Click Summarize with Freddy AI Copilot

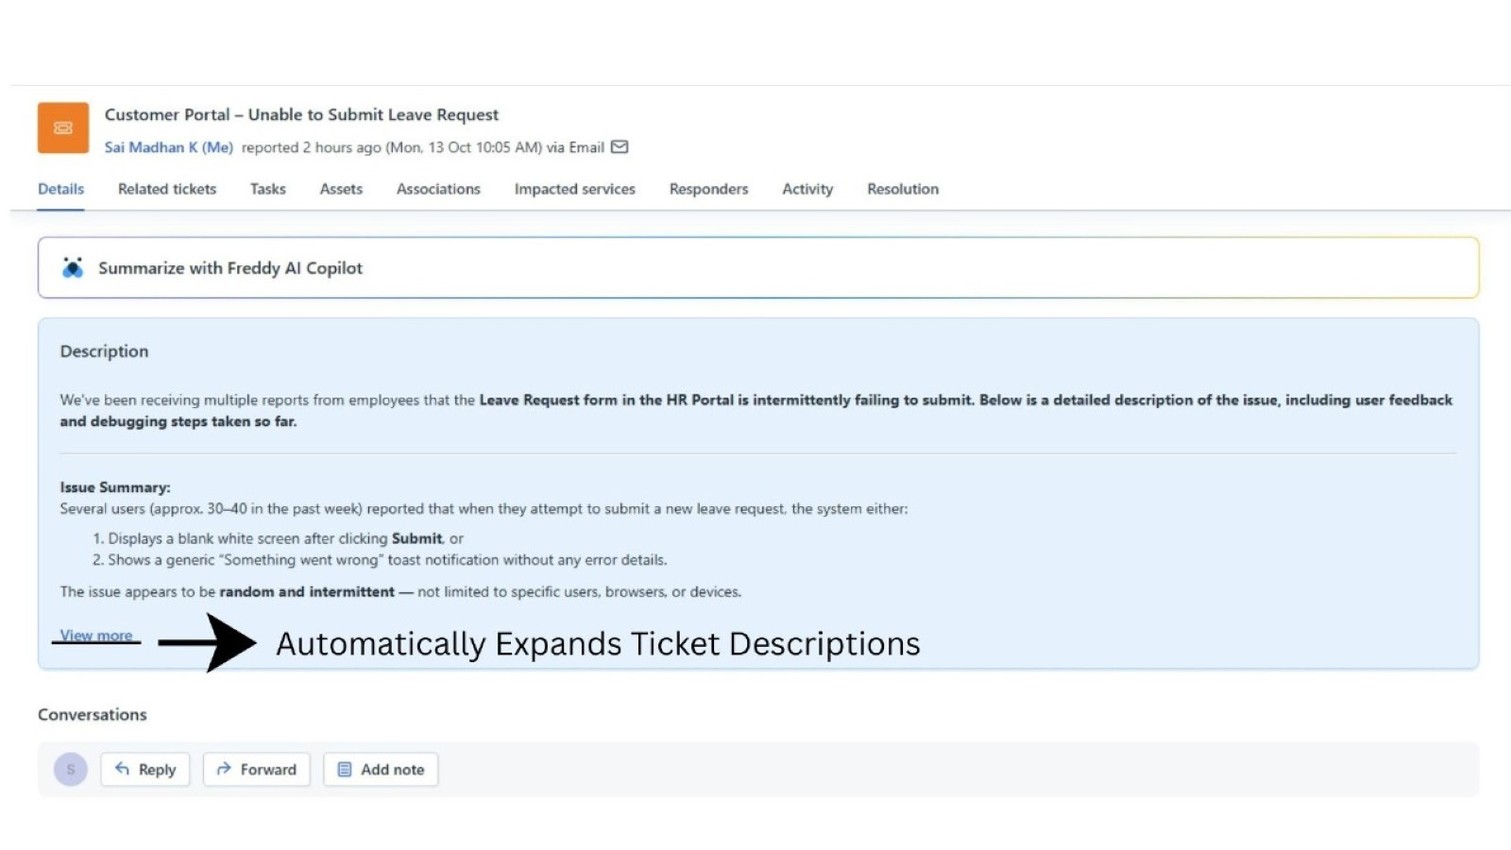click(x=230, y=268)
